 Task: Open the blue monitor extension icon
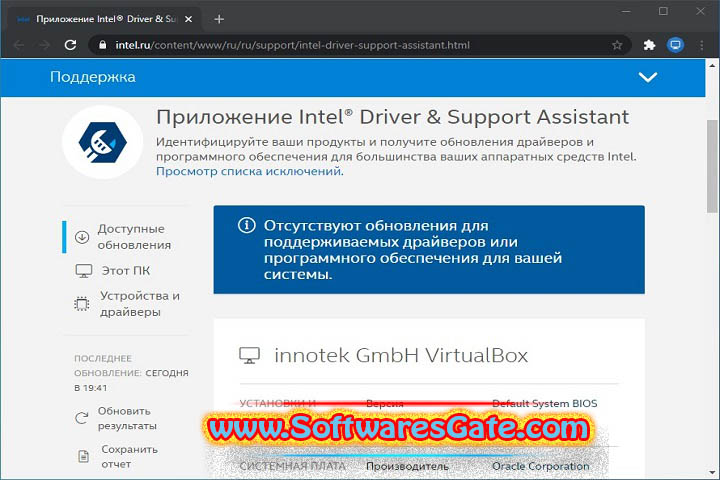click(675, 45)
